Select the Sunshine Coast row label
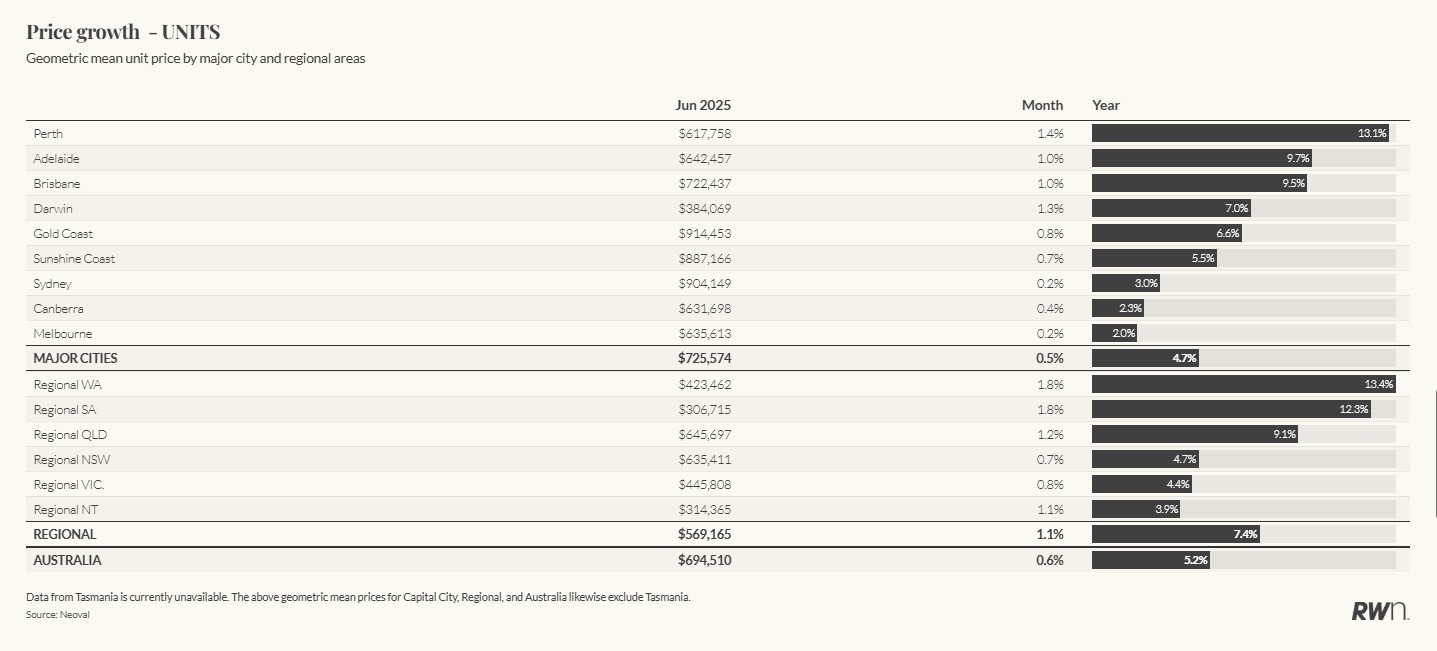This screenshot has width=1437, height=651. click(x=74, y=259)
